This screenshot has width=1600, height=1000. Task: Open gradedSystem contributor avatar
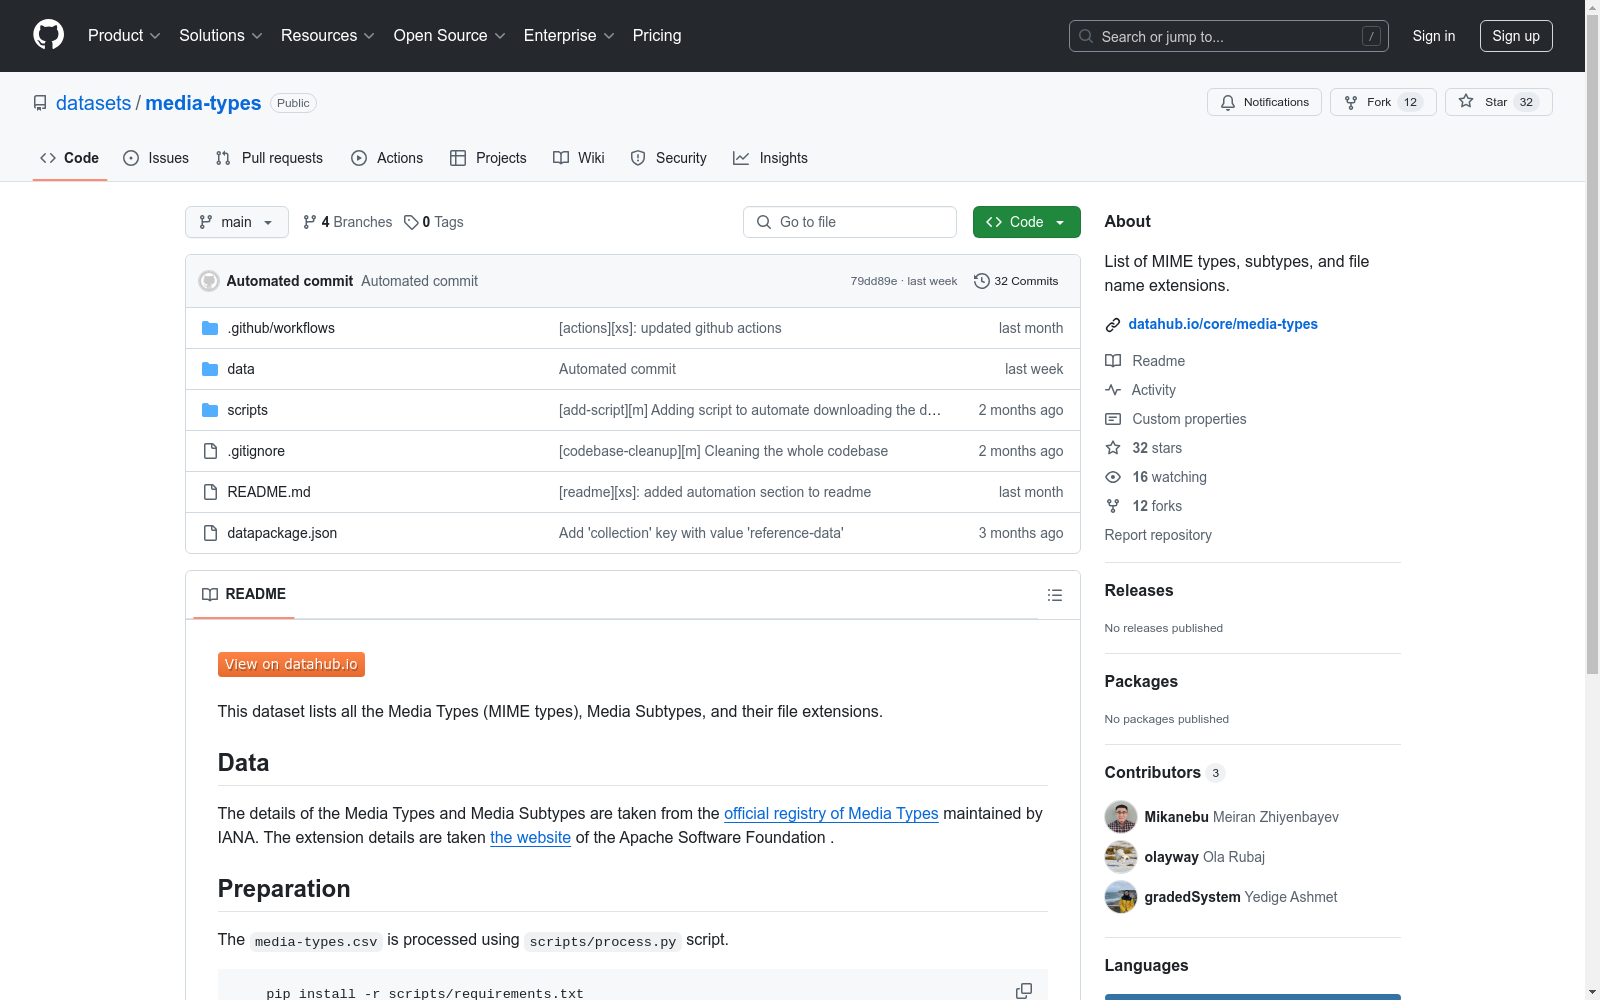tap(1121, 897)
